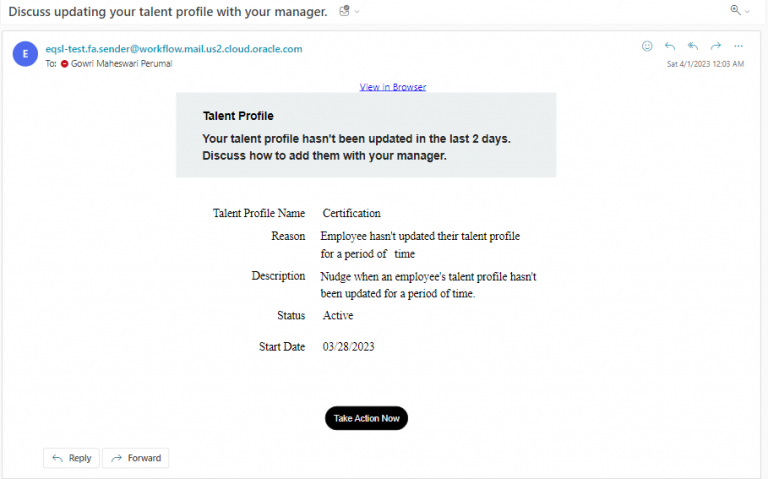Screen dimensions: 768x479
Task: Click the sender email address link
Action: (x=174, y=49)
